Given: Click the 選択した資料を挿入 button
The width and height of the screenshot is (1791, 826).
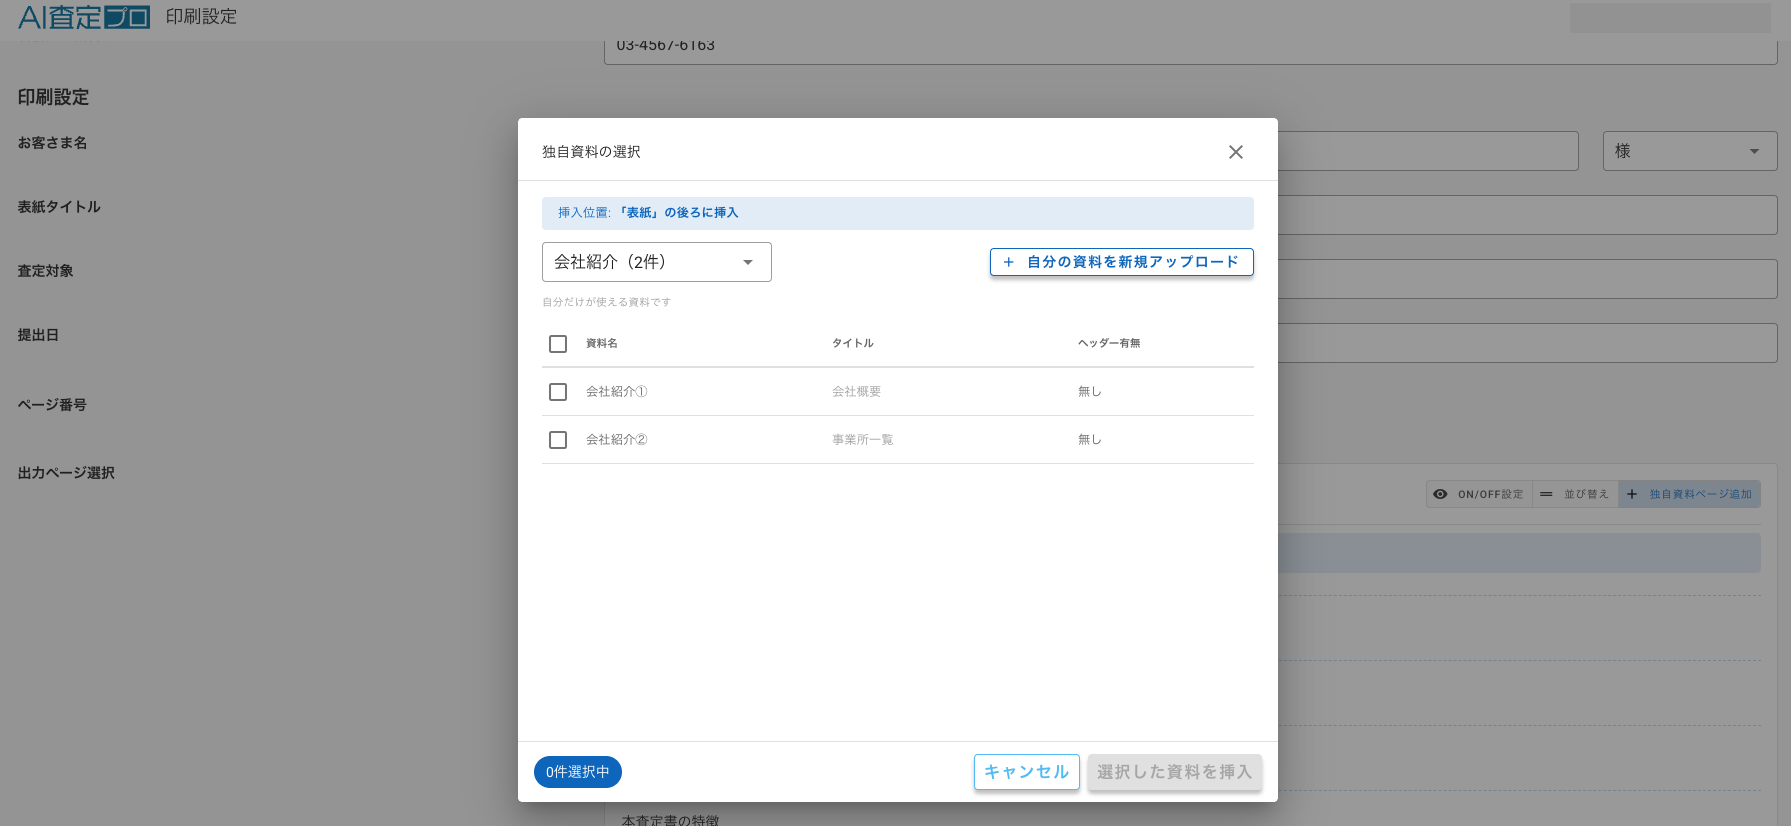Looking at the screenshot, I should (1175, 772).
